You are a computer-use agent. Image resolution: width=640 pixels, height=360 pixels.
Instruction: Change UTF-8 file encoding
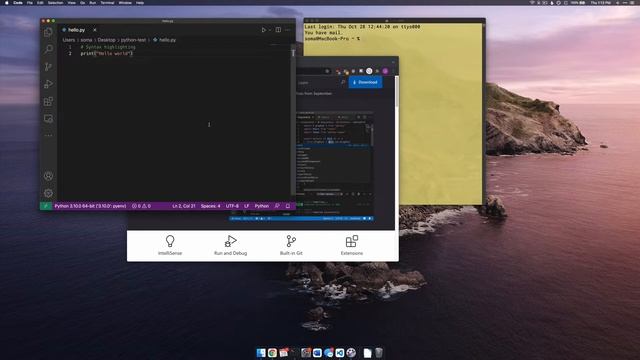[232, 206]
